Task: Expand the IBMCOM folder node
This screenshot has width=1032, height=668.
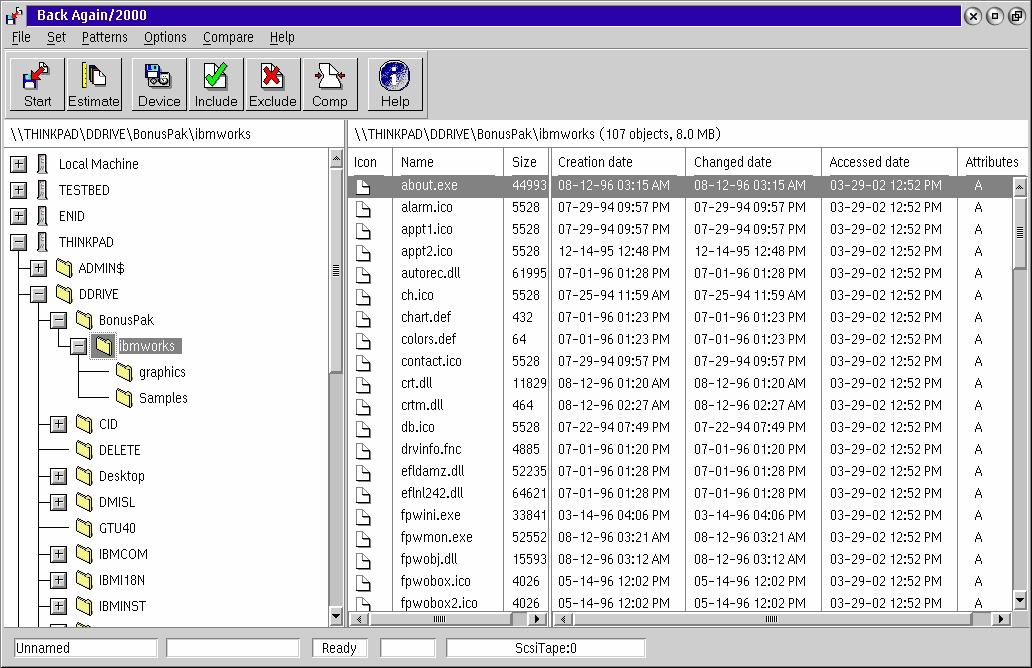Action: click(59, 554)
